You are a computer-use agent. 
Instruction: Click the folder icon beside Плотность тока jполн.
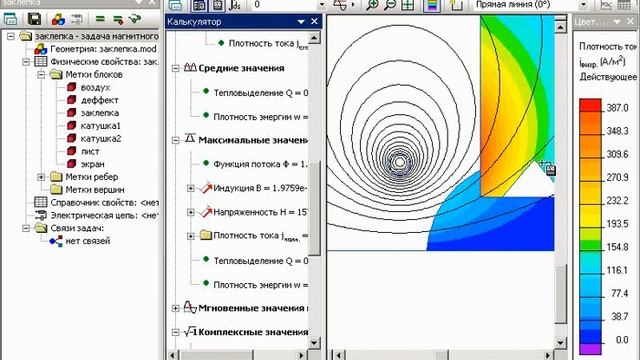pyautogui.click(x=206, y=235)
